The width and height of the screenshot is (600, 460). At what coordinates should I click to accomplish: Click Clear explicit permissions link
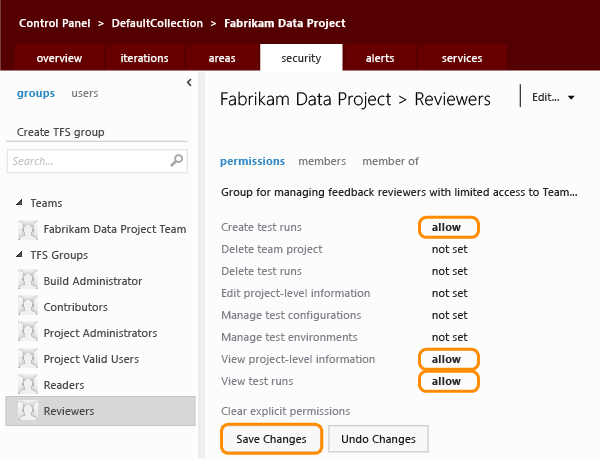(x=285, y=411)
